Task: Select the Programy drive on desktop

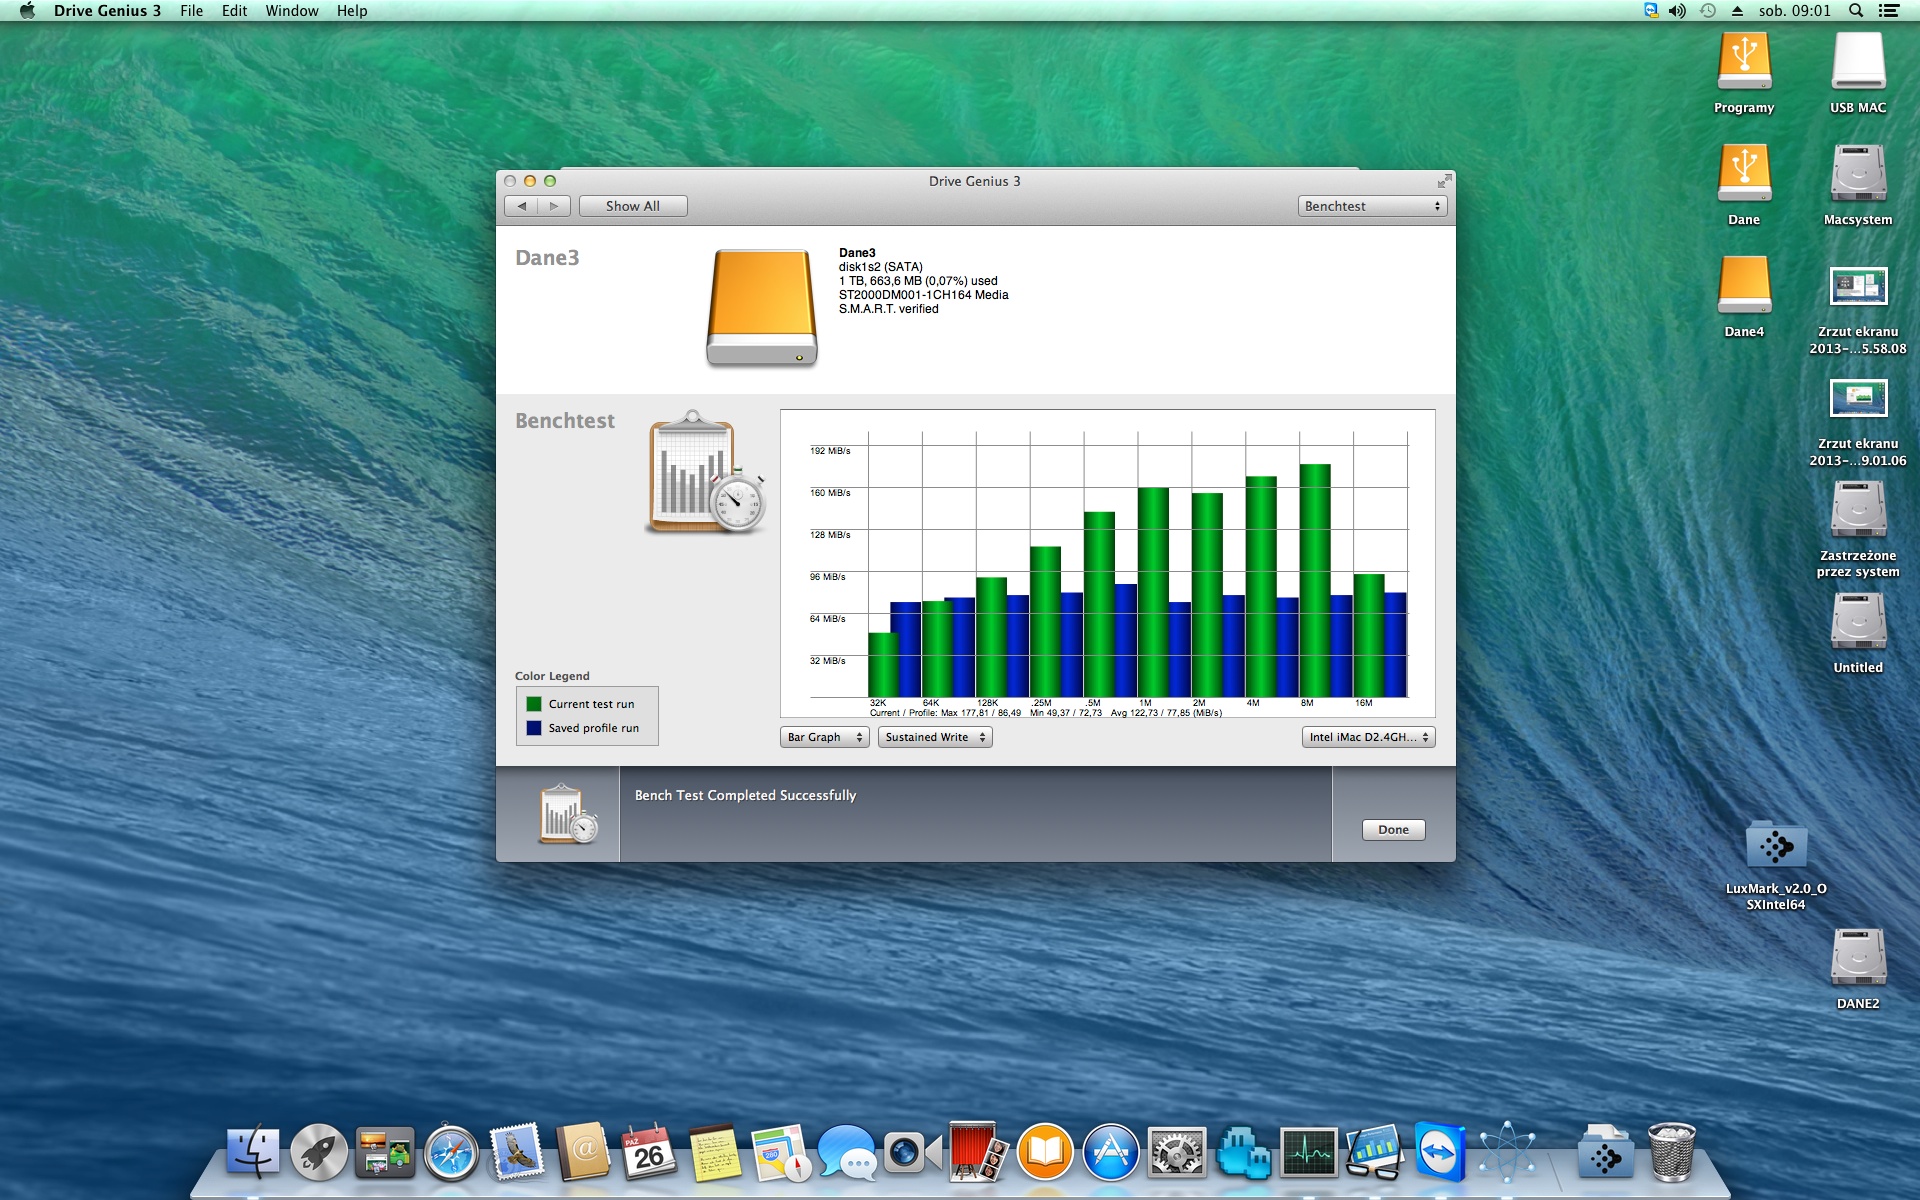Action: (x=1744, y=73)
